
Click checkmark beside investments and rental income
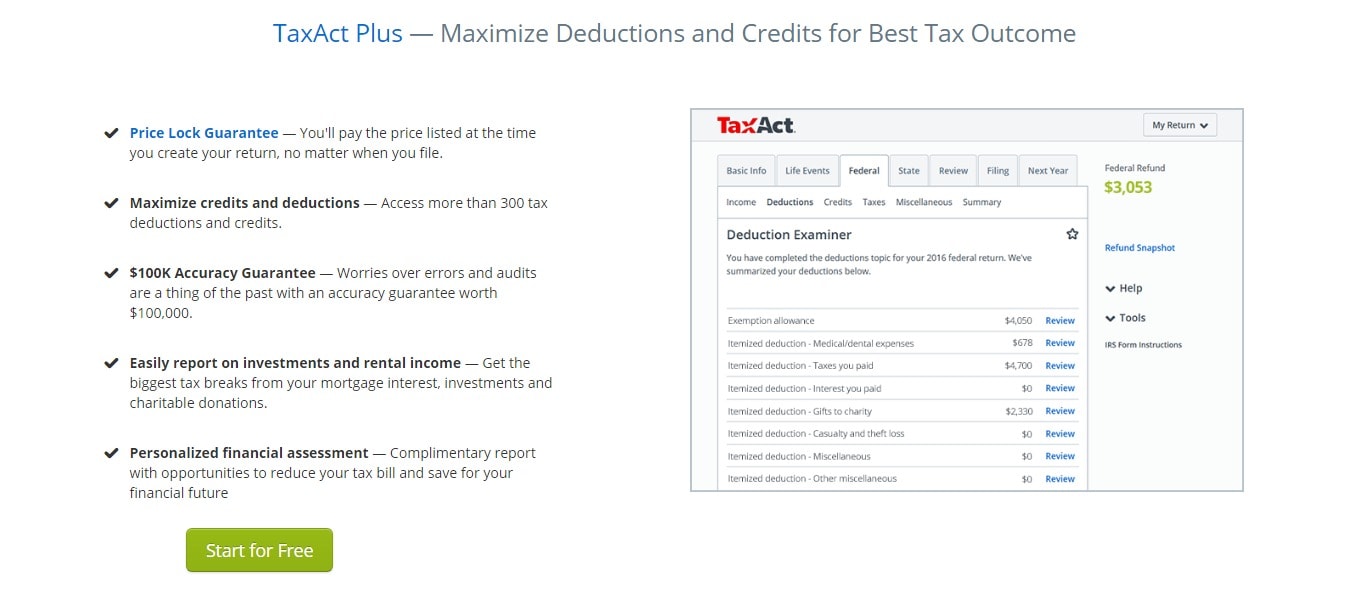point(111,363)
